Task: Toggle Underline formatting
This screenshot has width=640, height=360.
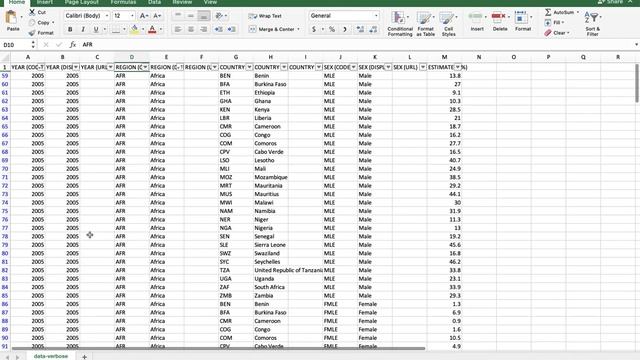Action: pos(96,29)
